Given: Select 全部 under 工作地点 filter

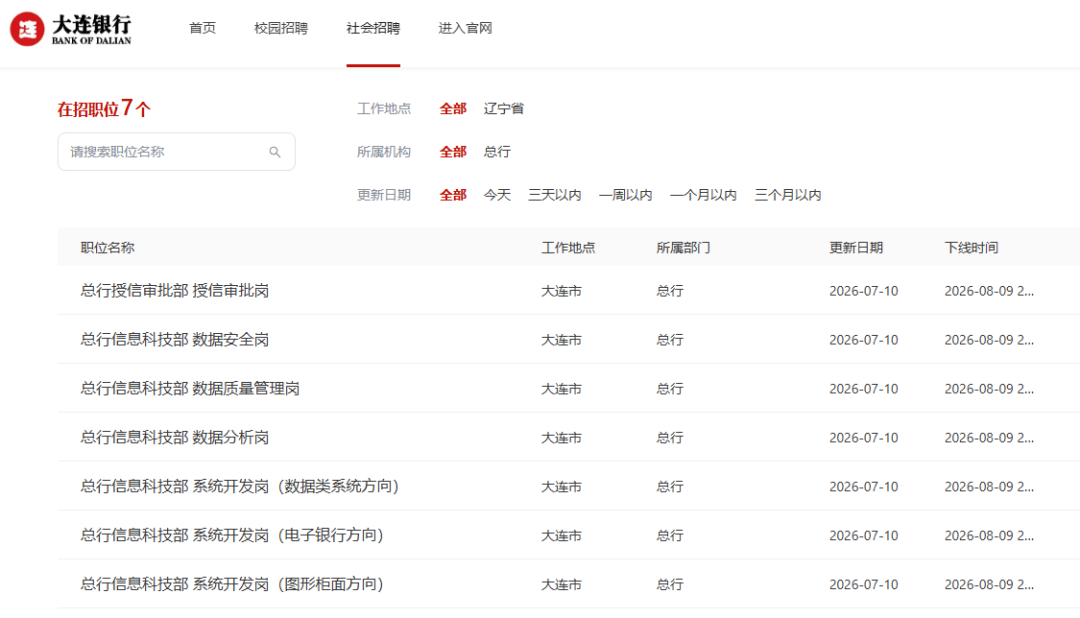Looking at the screenshot, I should [x=453, y=109].
